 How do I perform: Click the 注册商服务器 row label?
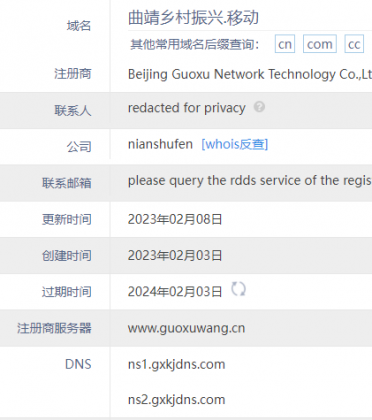(x=54, y=328)
